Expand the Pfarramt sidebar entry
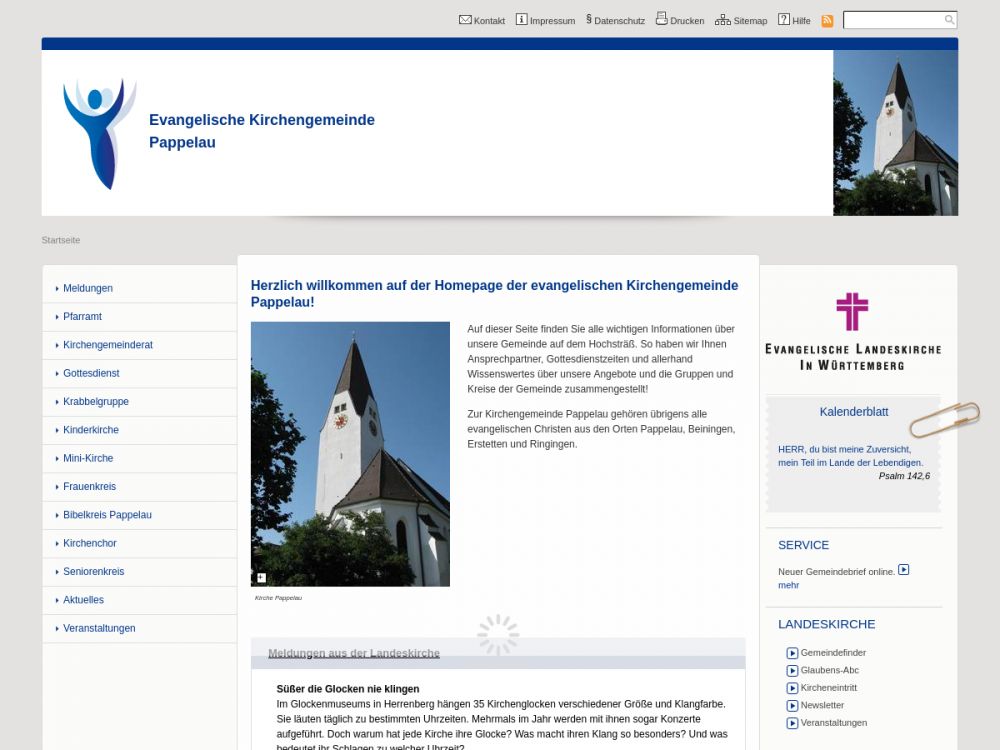 tap(82, 317)
